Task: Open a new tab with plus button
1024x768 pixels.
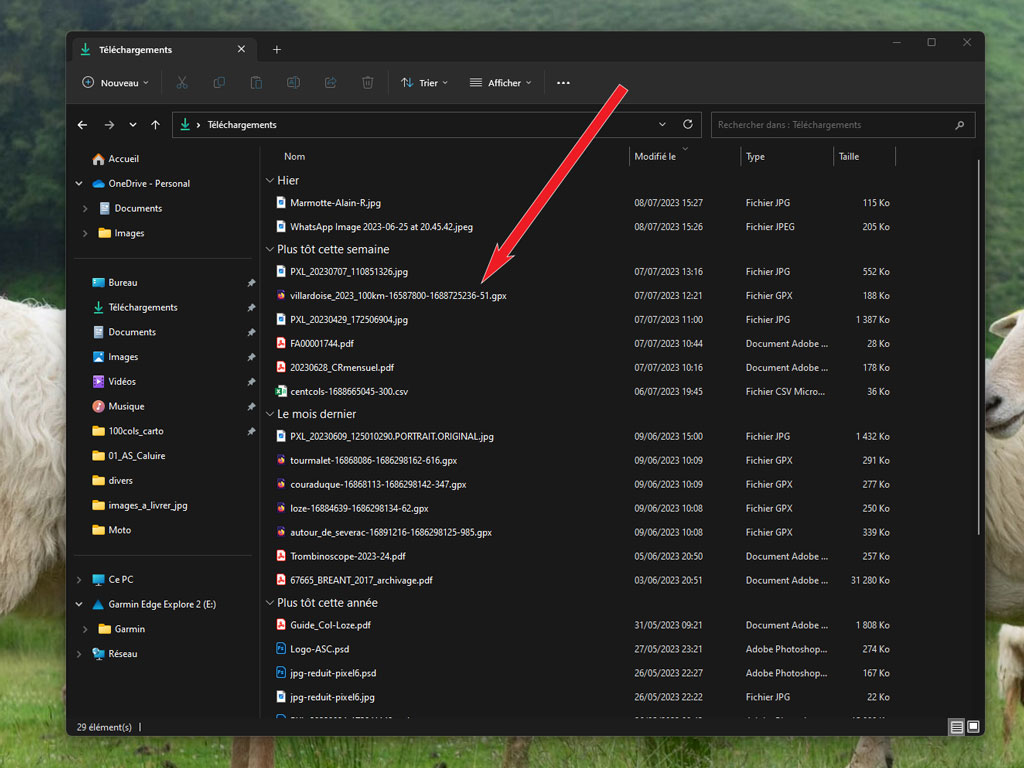Action: pyautogui.click(x=277, y=50)
